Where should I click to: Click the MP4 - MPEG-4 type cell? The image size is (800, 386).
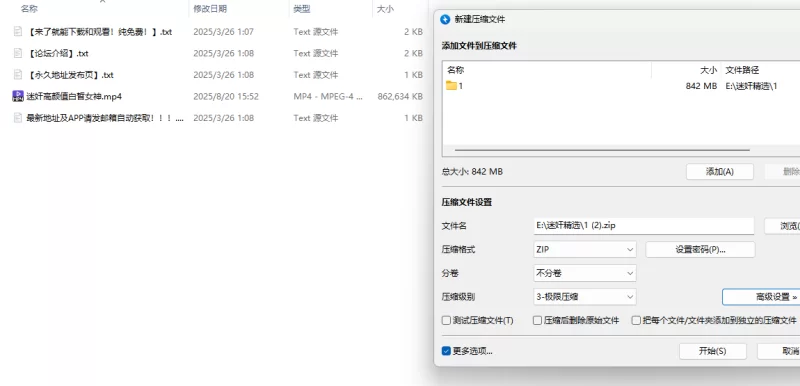click(x=328, y=96)
